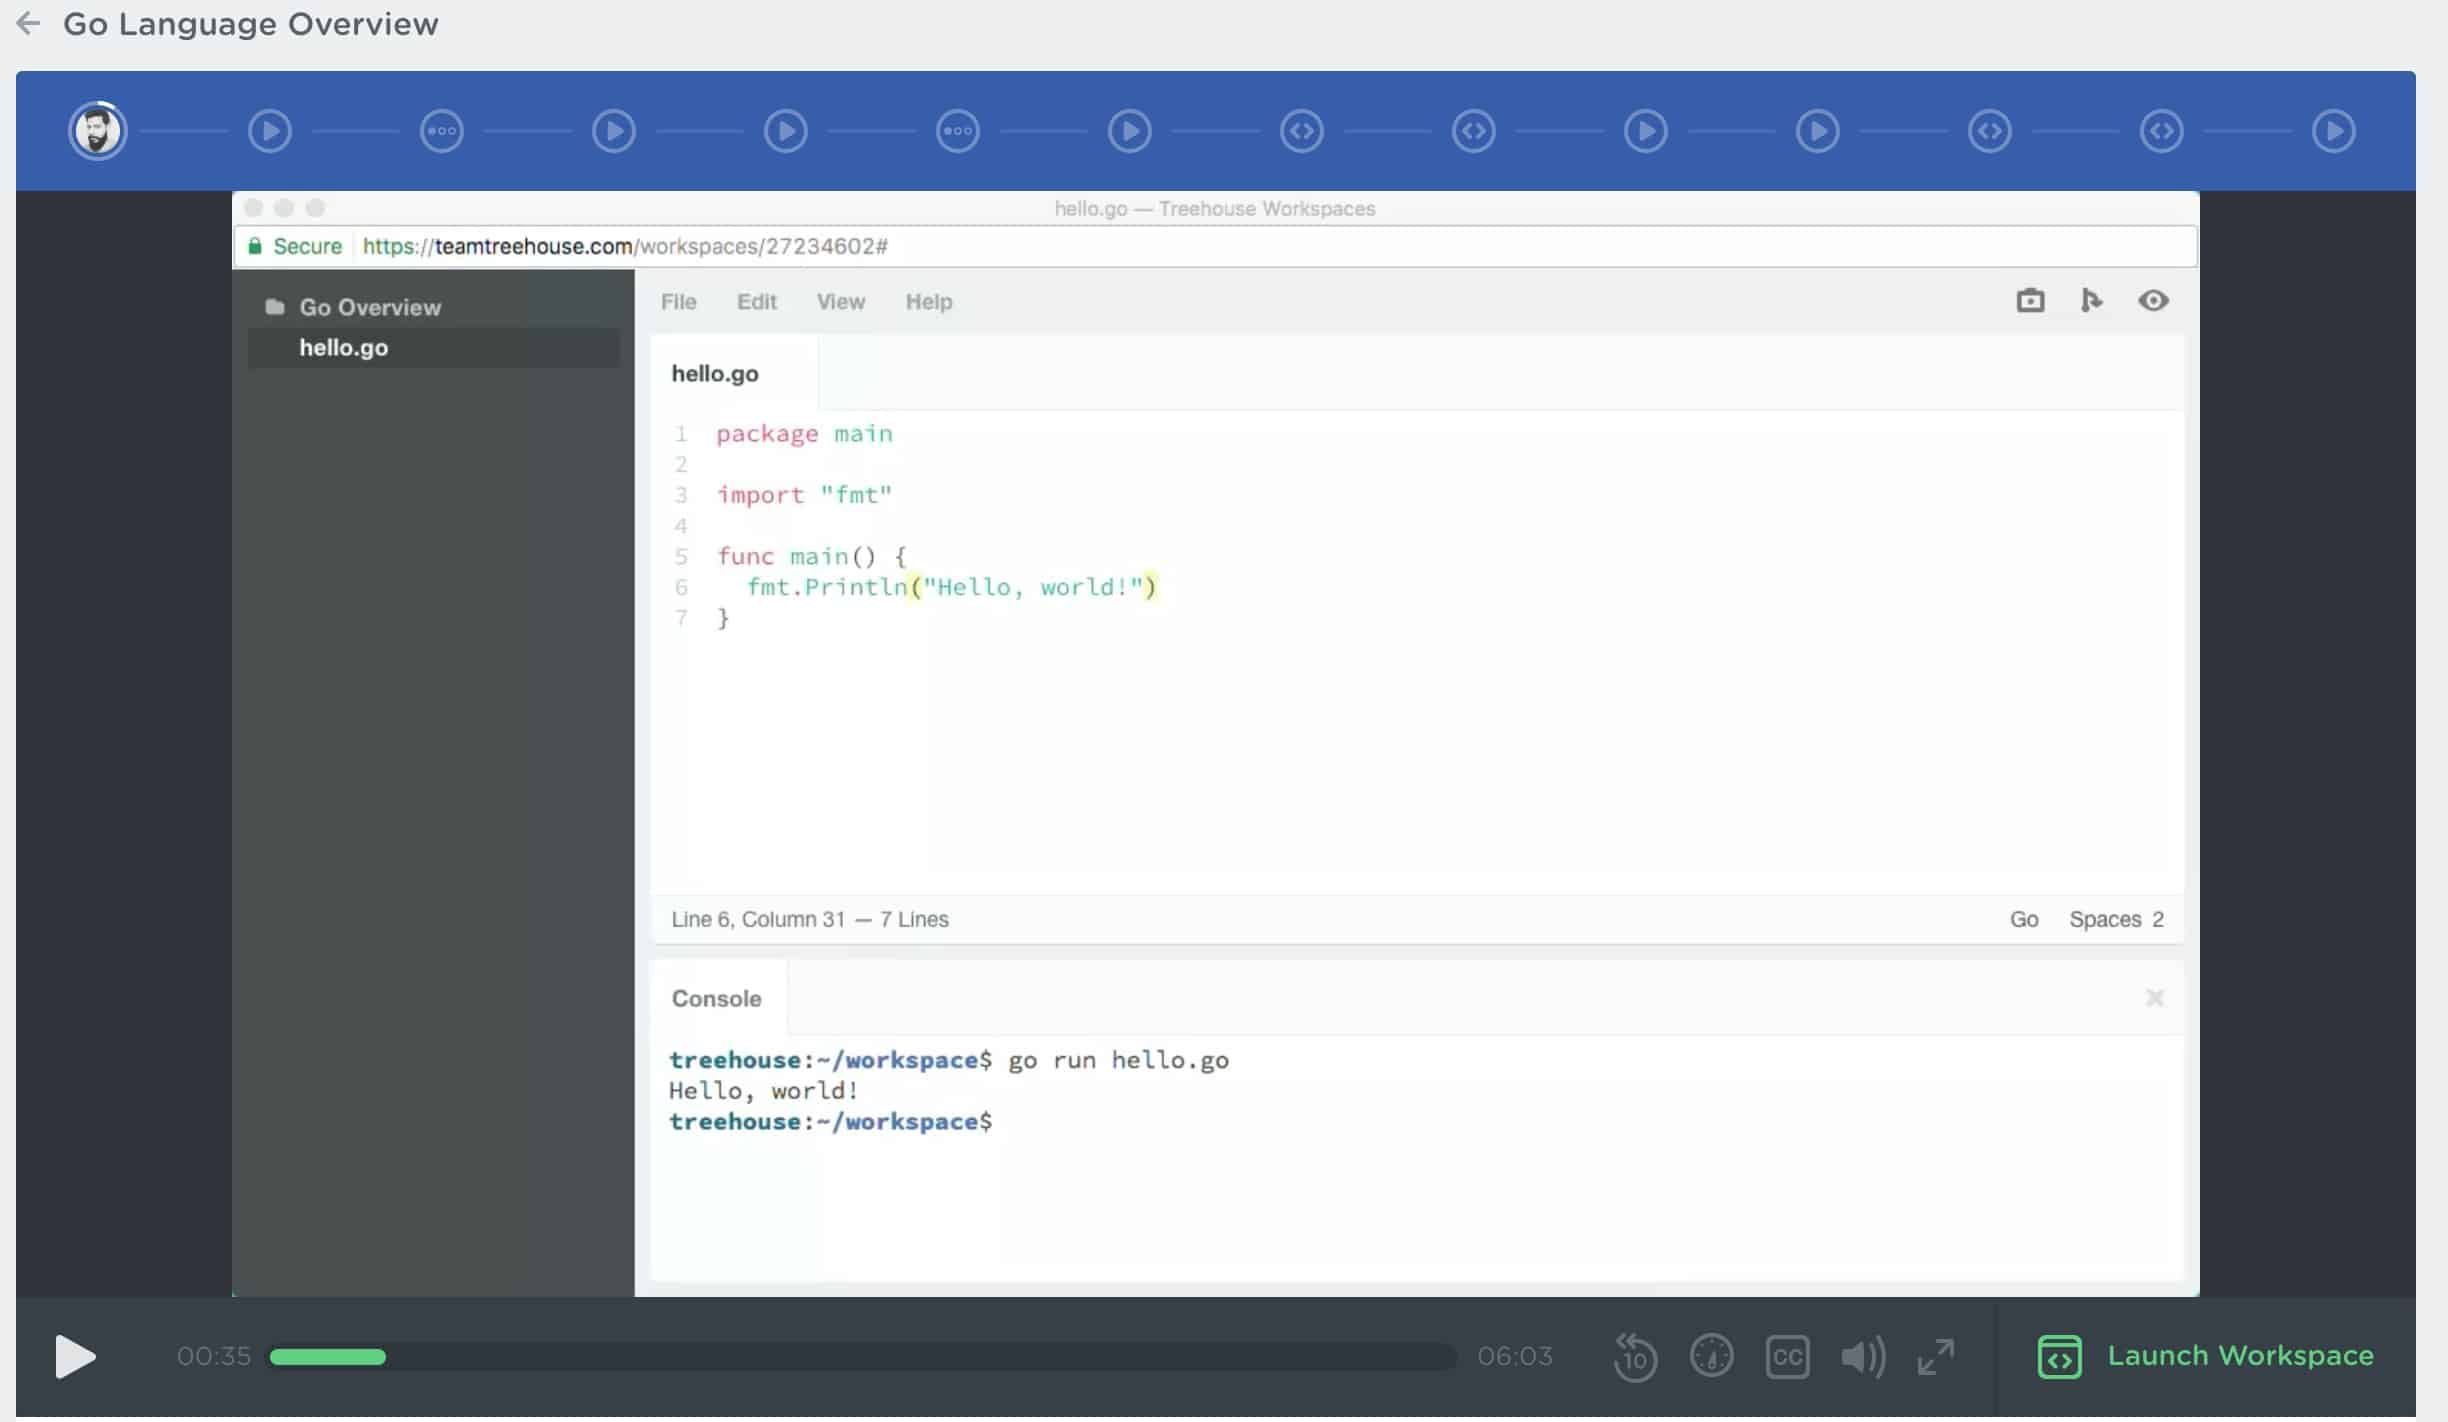
Task: Click the Launch Workspace button
Action: click(x=2204, y=1356)
